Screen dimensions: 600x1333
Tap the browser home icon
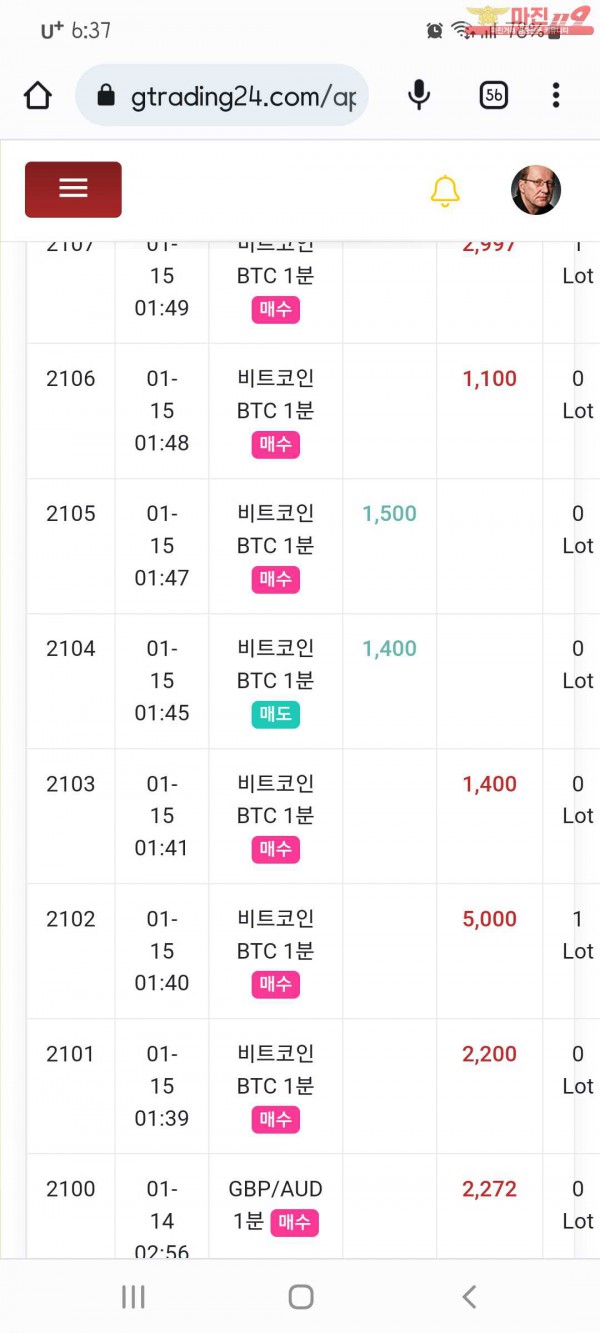pyautogui.click(x=37, y=96)
